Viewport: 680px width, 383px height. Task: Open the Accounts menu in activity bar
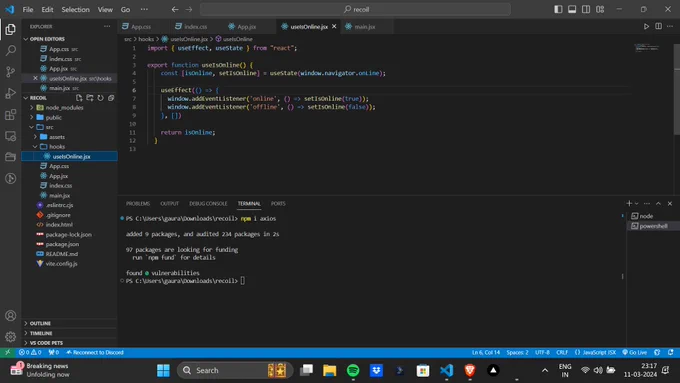coord(10,315)
